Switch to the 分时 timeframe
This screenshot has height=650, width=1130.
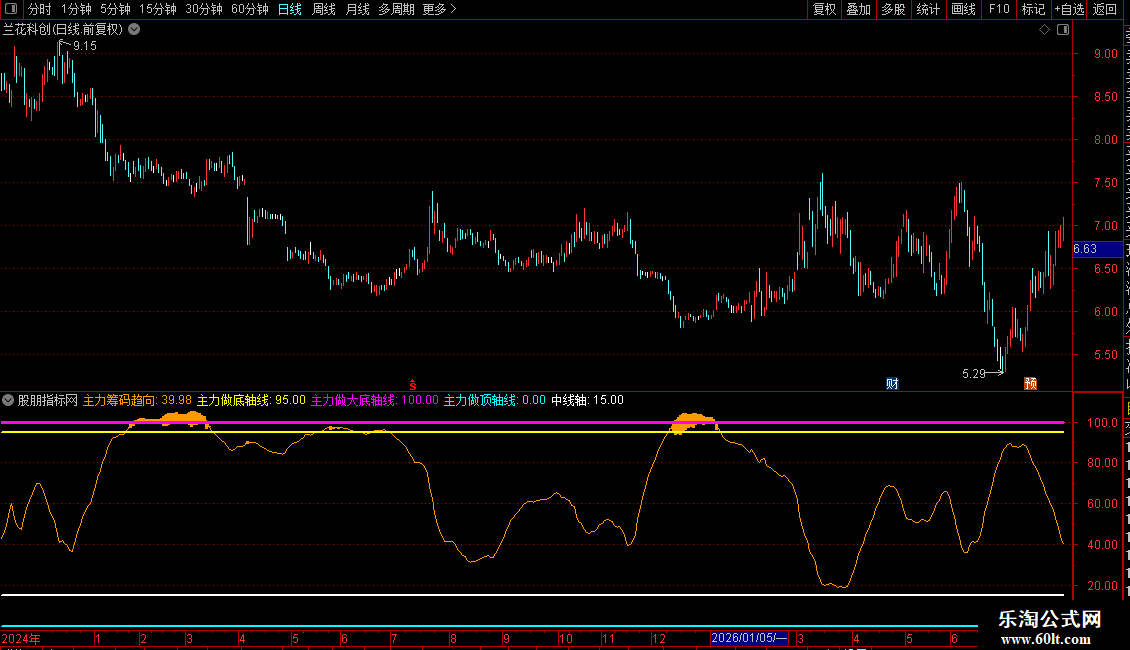[x=40, y=9]
